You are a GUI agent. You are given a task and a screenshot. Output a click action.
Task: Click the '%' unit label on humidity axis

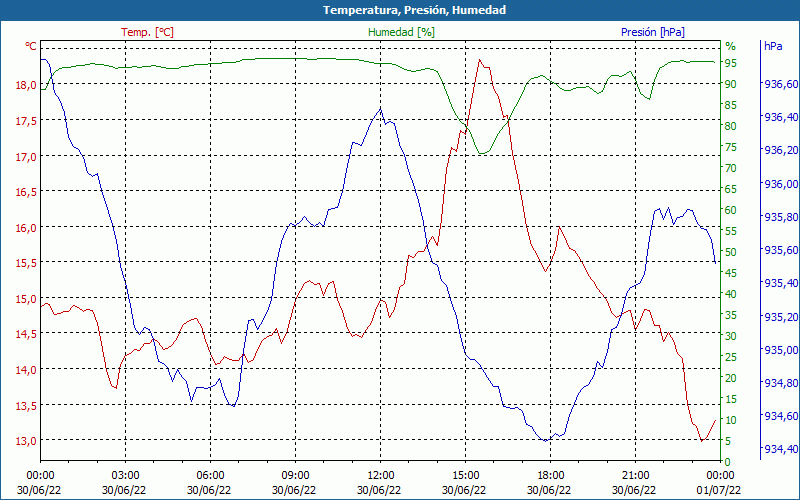click(731, 46)
